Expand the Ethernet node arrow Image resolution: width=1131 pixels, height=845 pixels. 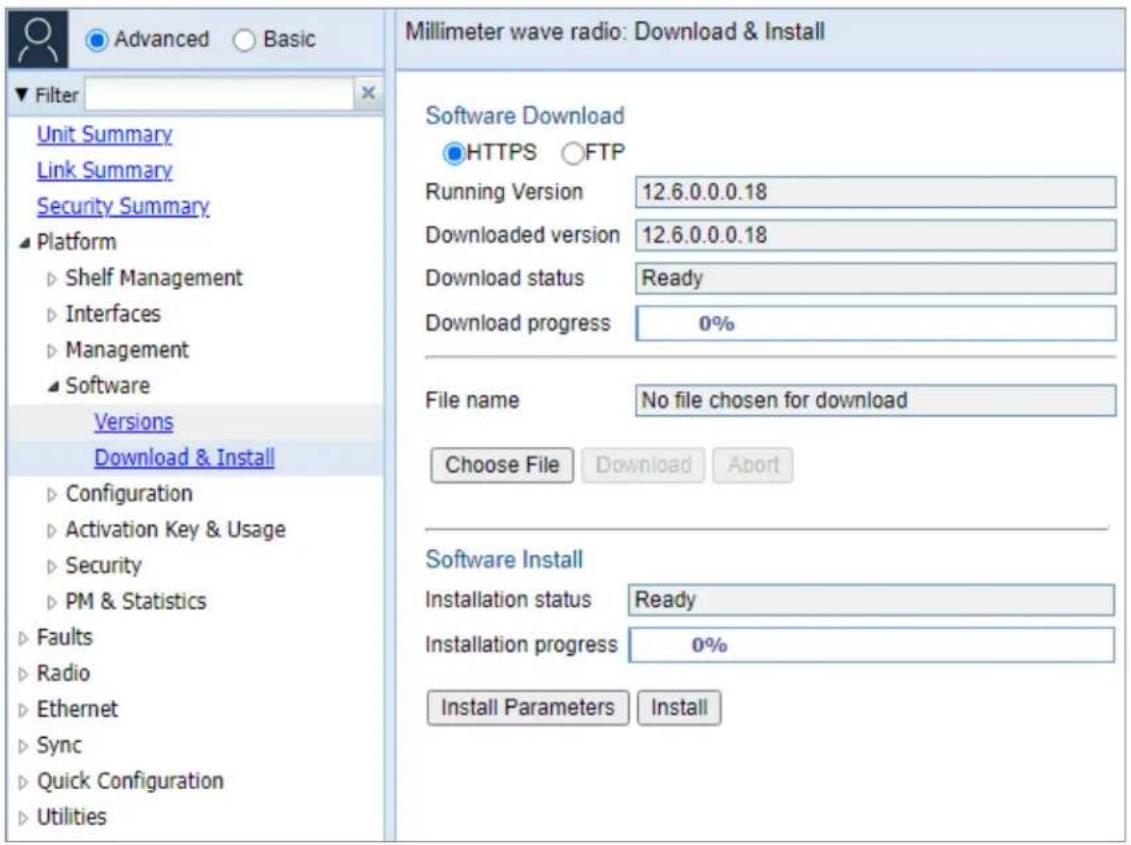click(x=23, y=711)
